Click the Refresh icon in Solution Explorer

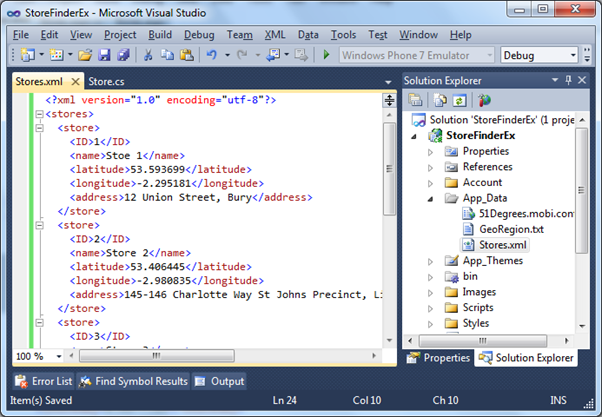tap(459, 100)
